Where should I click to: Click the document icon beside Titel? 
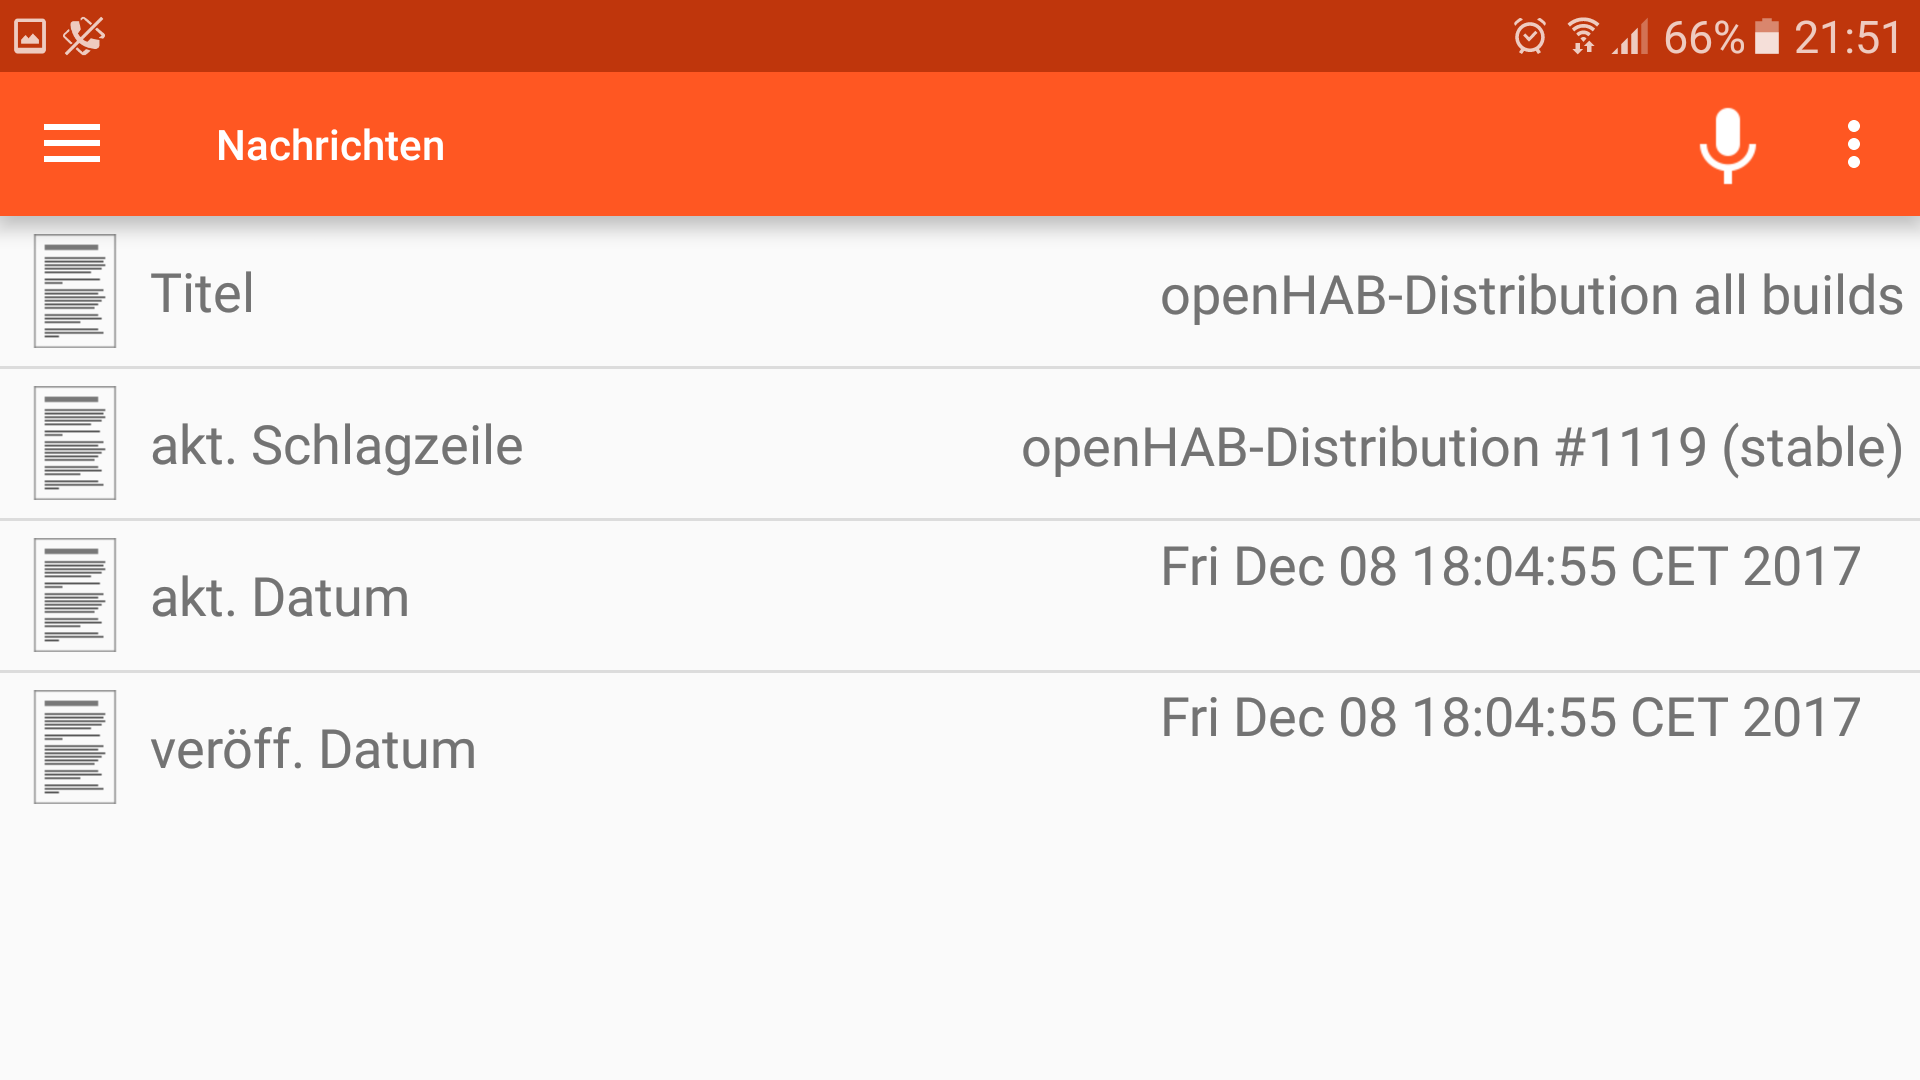(75, 291)
